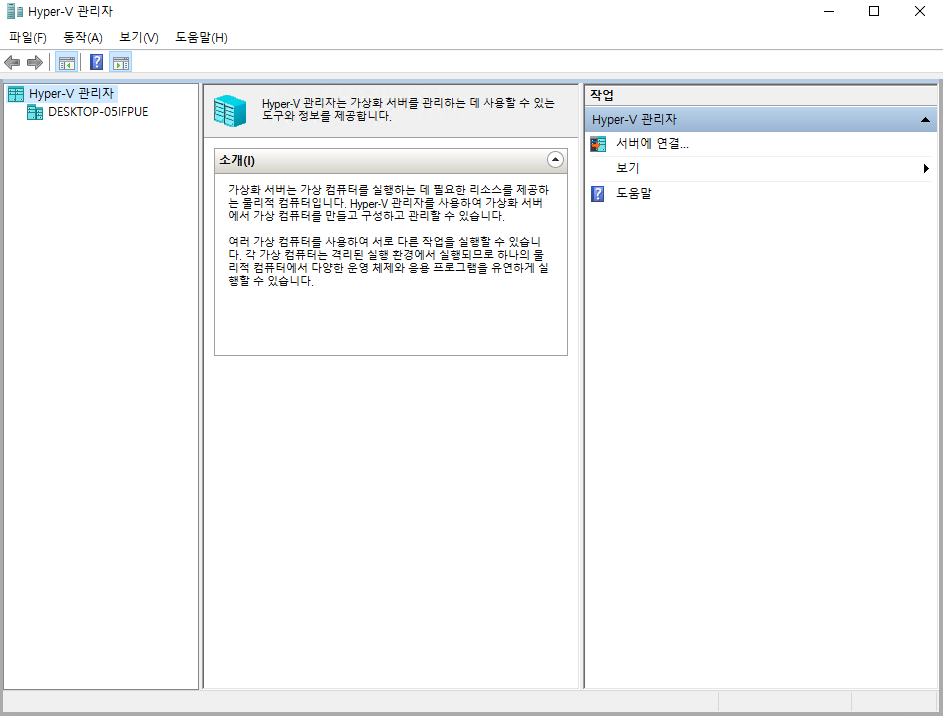
Task: Click the Hyper-V 관리자 icon in the tree
Action: tap(16, 94)
